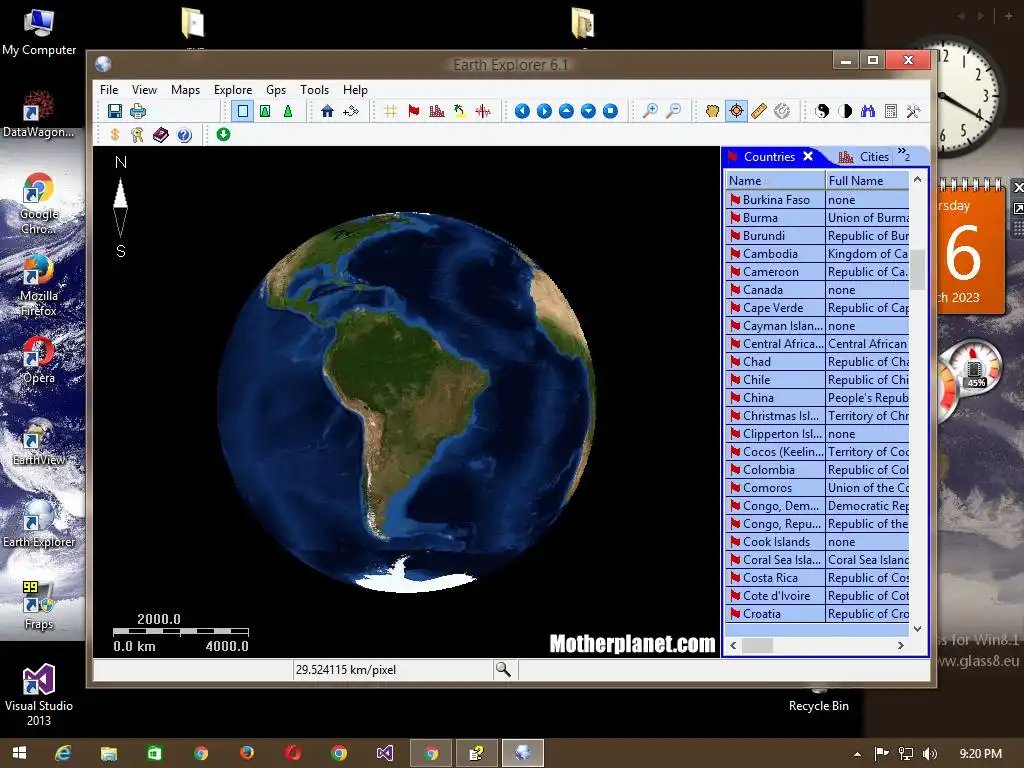The height and width of the screenshot is (768, 1024).
Task: Toggle the green cone view button
Action: click(x=287, y=111)
